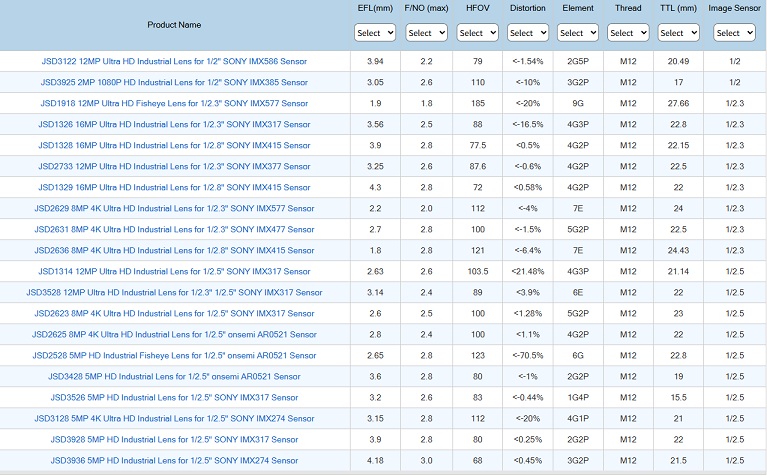
Task: Click the EFL value 3.94
Action: coord(375,62)
